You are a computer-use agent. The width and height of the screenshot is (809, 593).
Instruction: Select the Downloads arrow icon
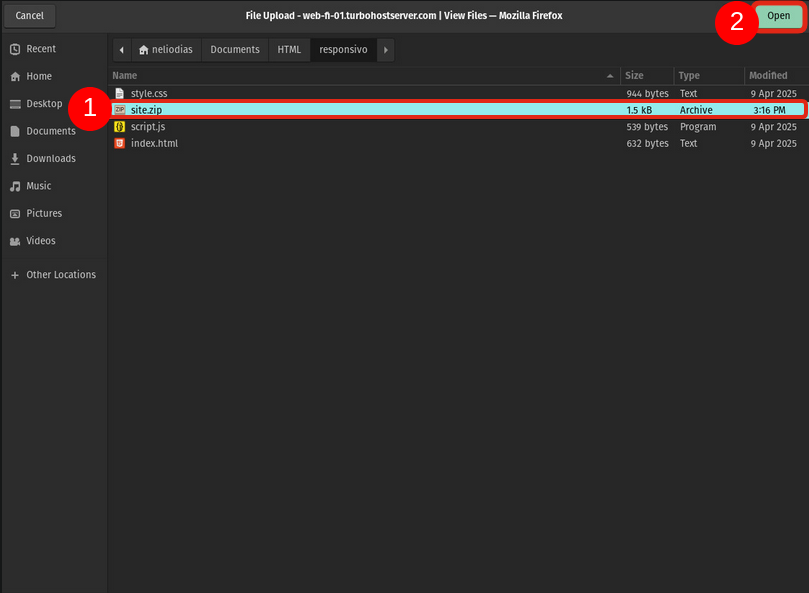pyautogui.click(x=15, y=159)
